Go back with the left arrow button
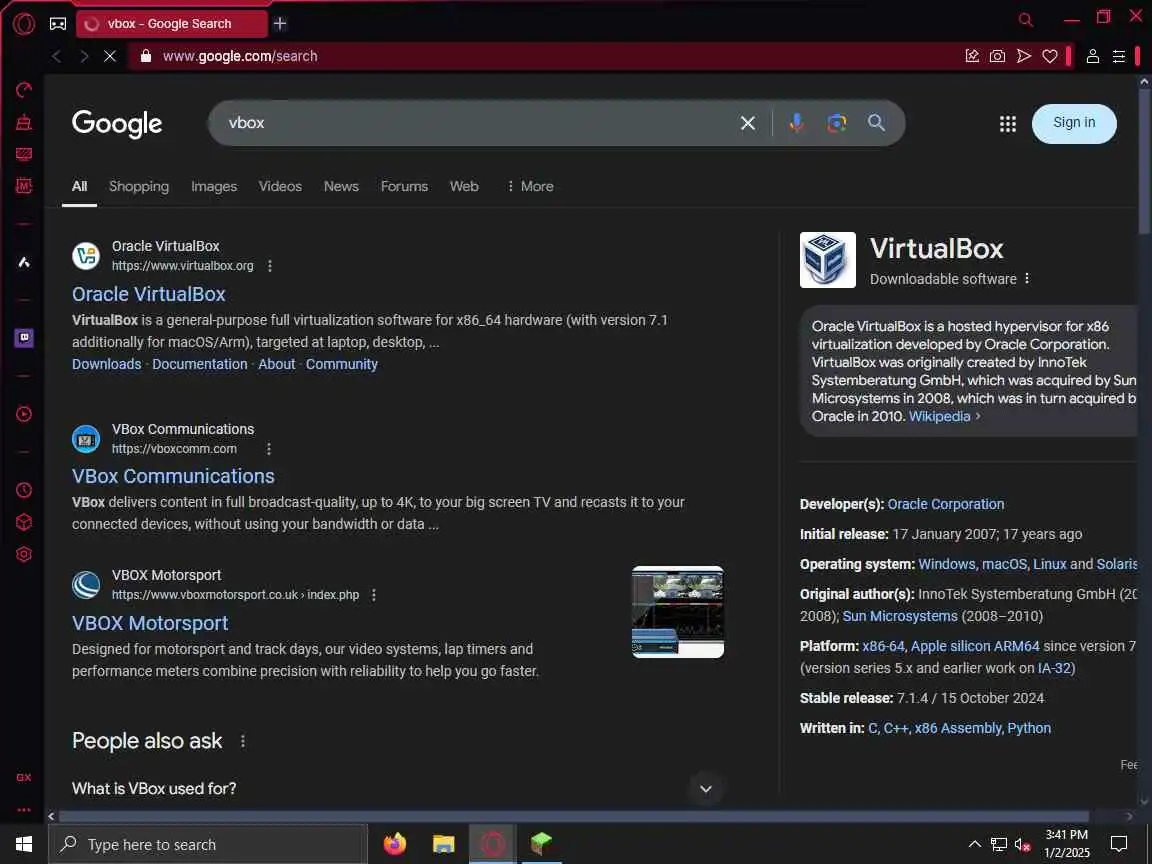The image size is (1152, 864). pos(57,56)
